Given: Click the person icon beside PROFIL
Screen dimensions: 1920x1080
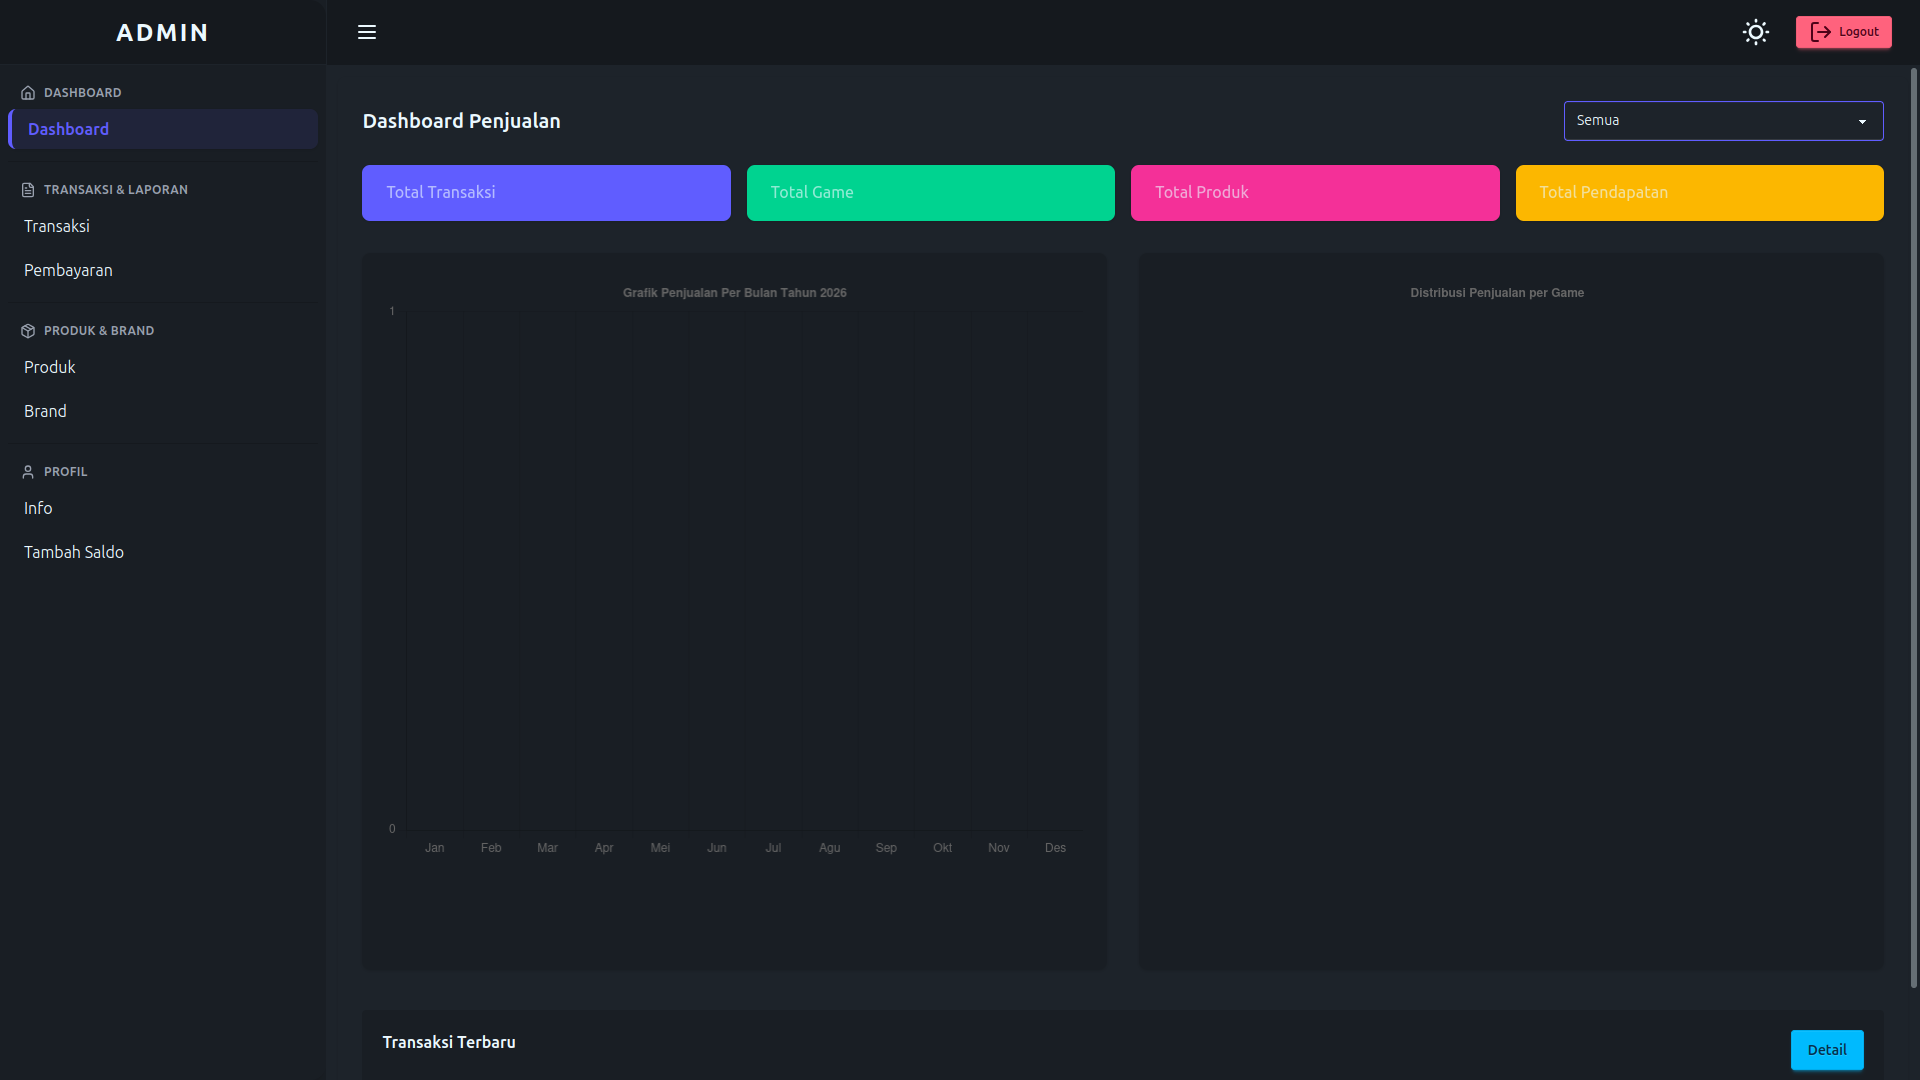Looking at the screenshot, I should pos(27,471).
